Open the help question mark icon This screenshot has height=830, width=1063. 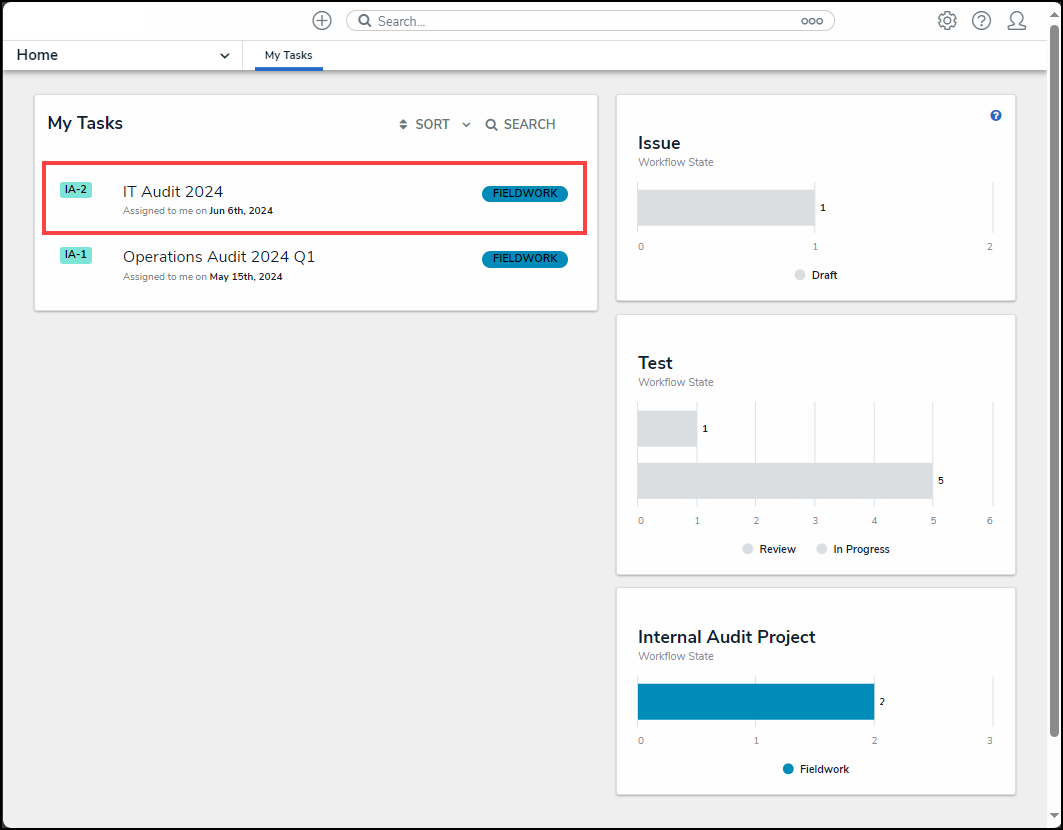[x=981, y=21]
